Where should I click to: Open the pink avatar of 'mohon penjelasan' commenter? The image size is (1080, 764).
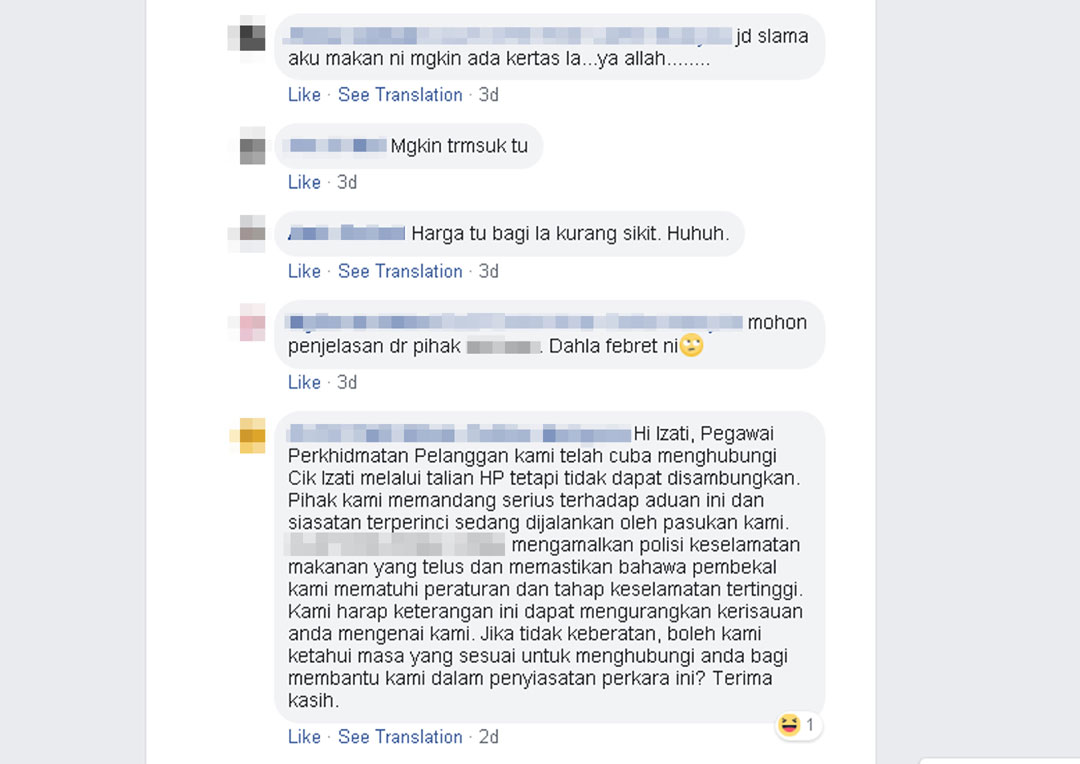pos(247,322)
